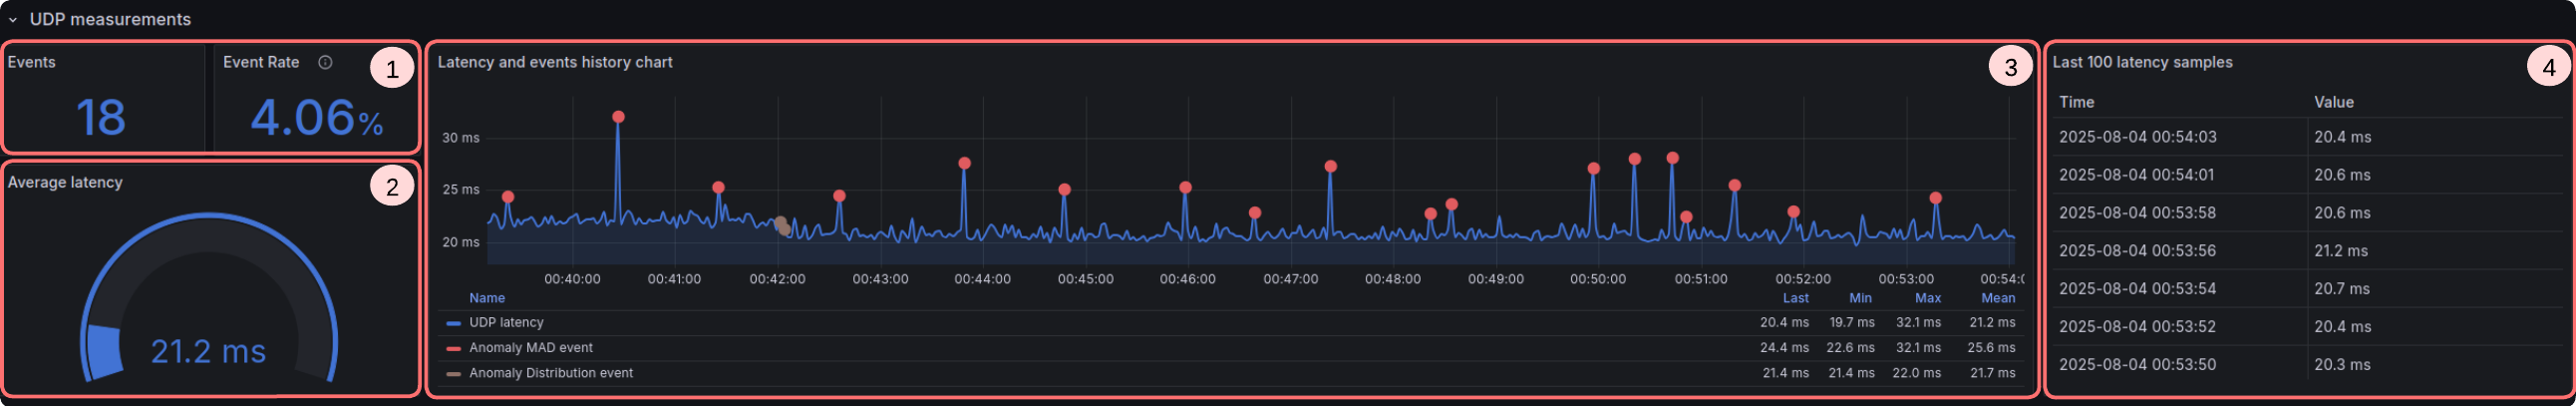Open the Events panel title
The width and height of the screenshot is (2576, 406).
(32, 62)
